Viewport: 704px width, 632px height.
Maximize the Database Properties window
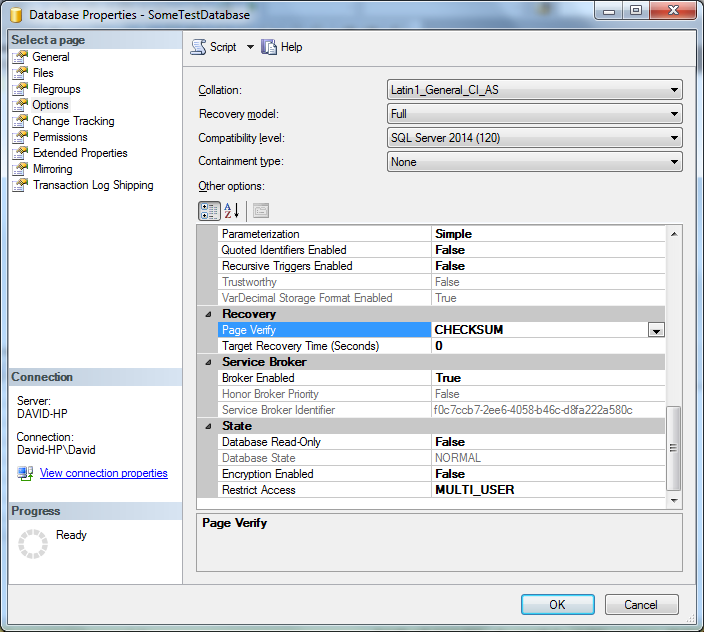click(x=636, y=10)
